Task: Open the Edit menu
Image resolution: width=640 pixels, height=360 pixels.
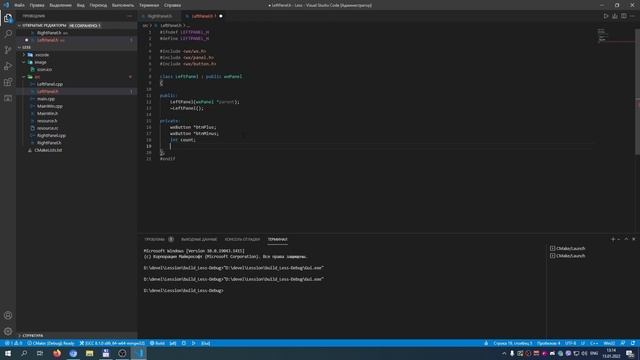Action: coord(37,5)
